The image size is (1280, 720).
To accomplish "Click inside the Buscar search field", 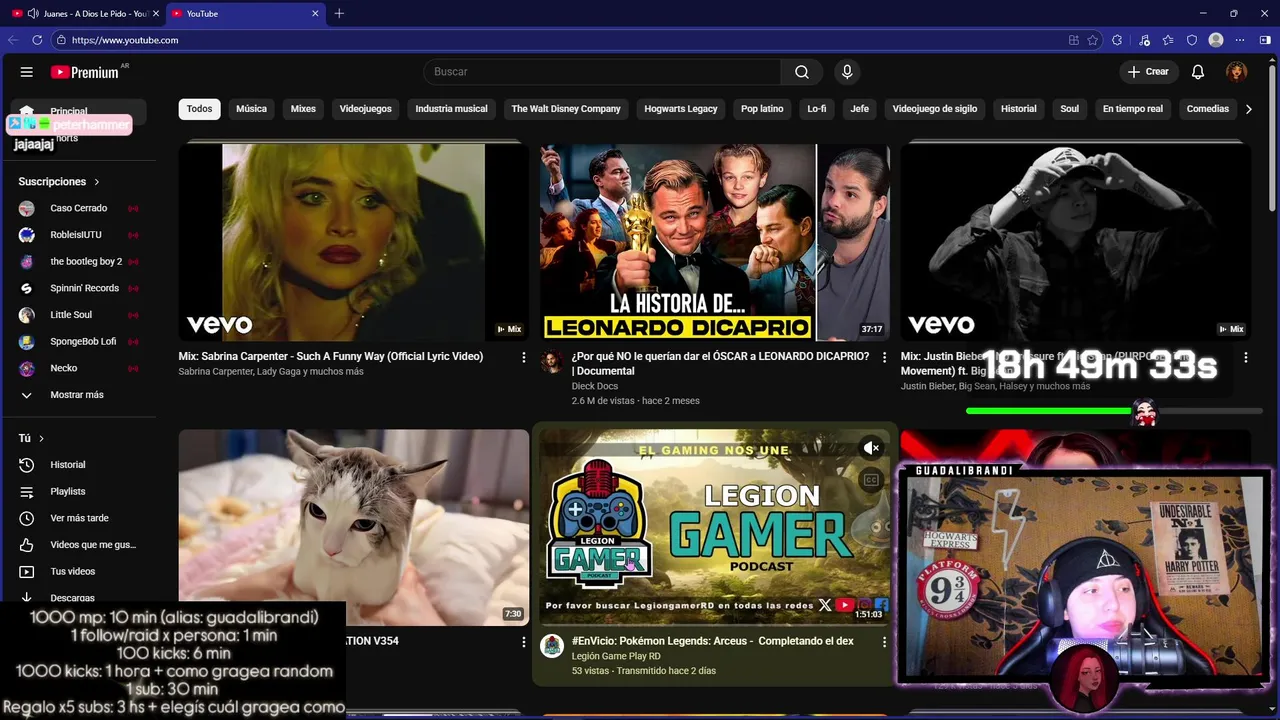I will point(602,72).
